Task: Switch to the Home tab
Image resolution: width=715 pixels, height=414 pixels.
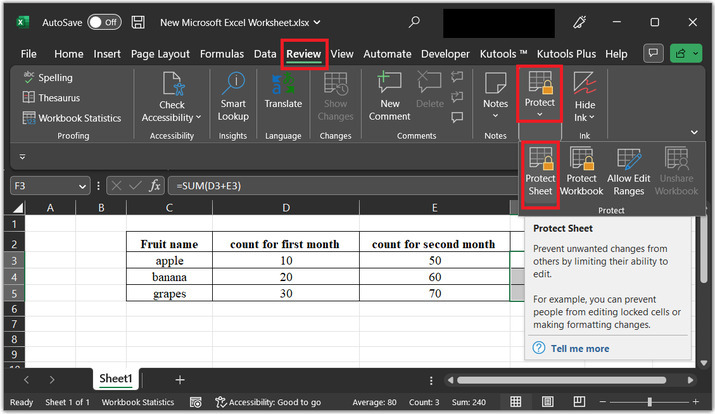Action: tap(69, 54)
